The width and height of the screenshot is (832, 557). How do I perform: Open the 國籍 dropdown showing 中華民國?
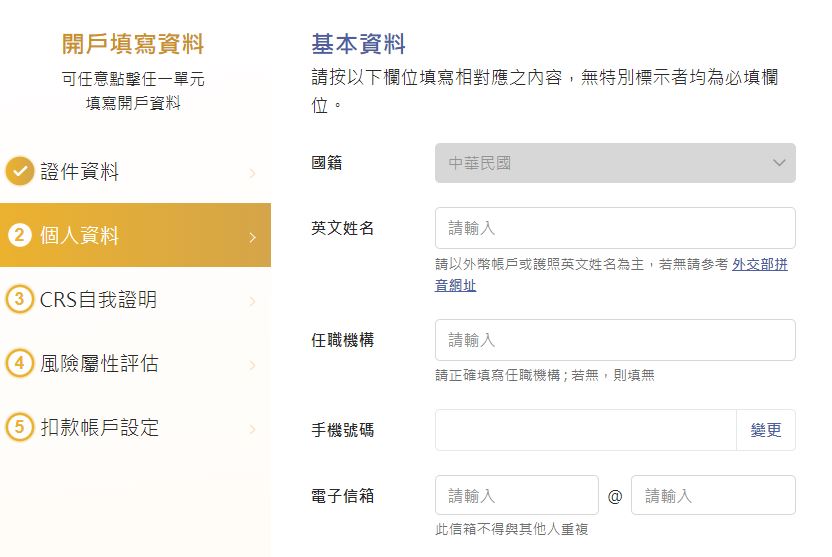(615, 163)
